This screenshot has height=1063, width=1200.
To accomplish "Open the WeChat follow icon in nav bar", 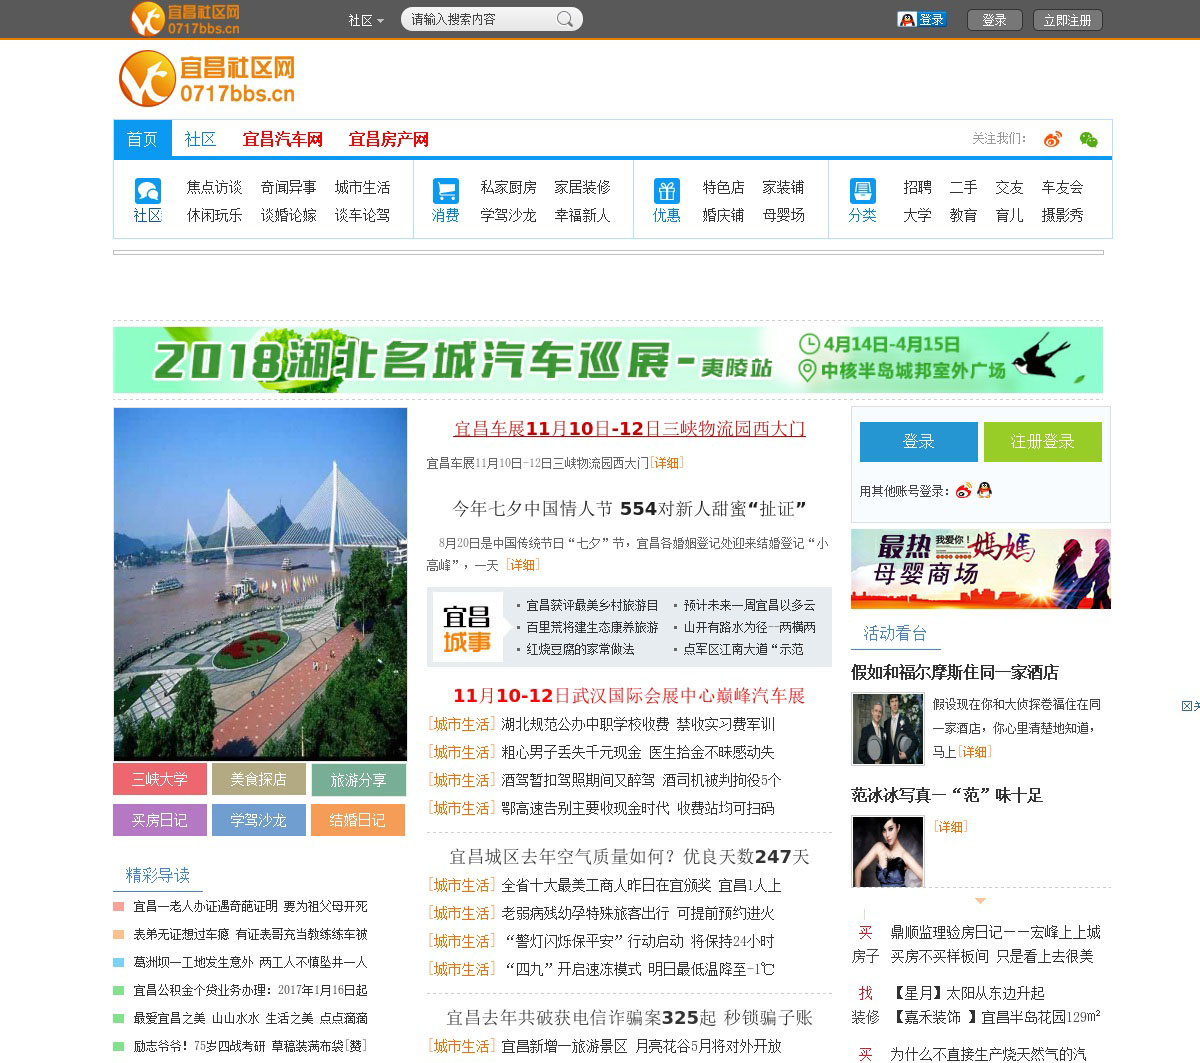I will tap(1089, 139).
